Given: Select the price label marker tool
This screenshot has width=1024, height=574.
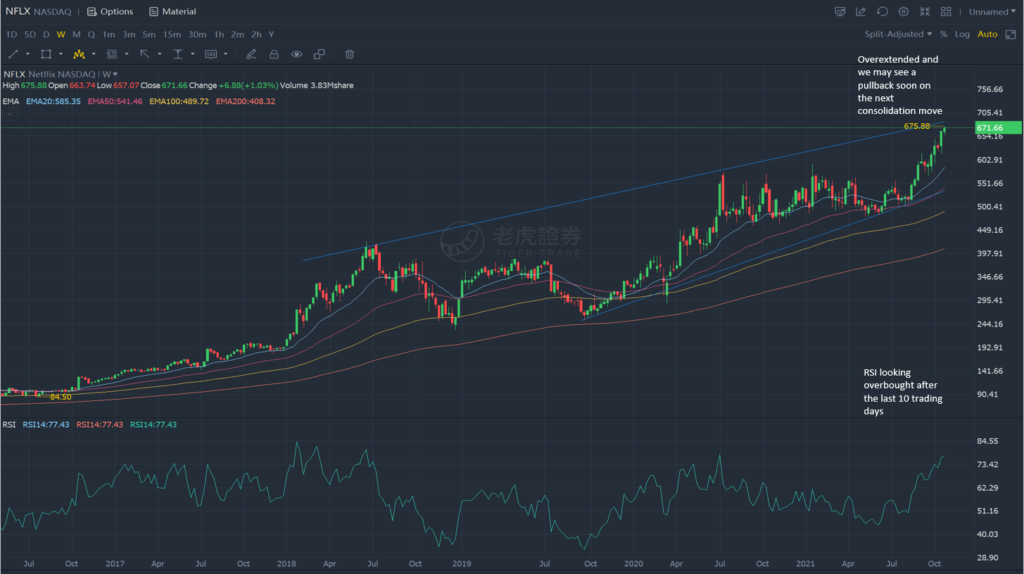Looking at the screenshot, I should 211,54.
